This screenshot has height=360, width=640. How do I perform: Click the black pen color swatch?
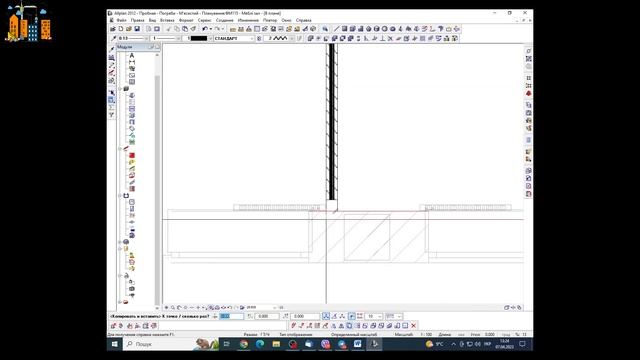199,38
